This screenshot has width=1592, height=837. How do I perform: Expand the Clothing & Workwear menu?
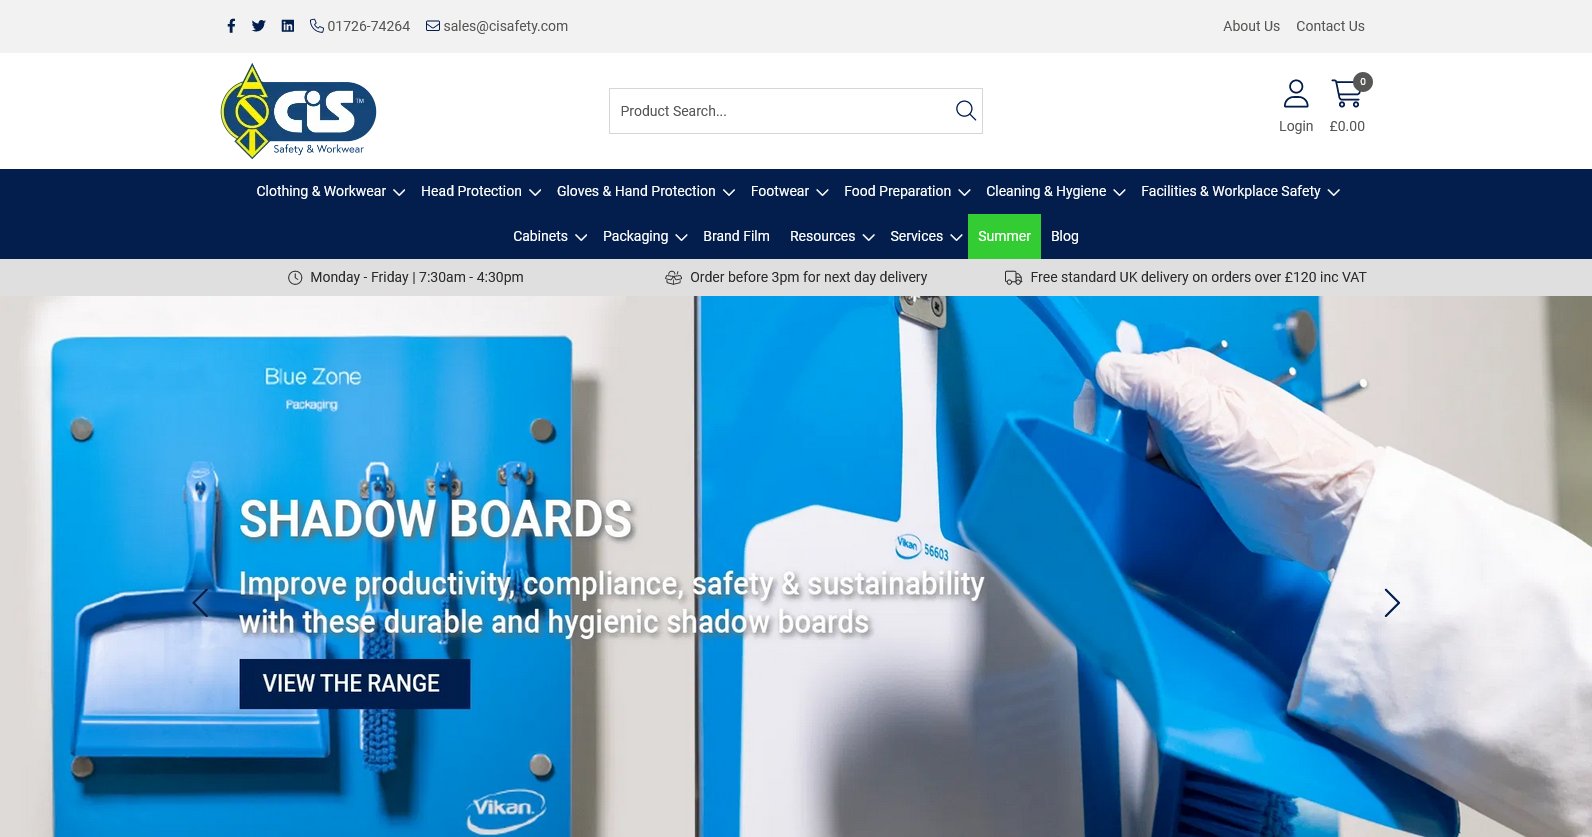(330, 192)
